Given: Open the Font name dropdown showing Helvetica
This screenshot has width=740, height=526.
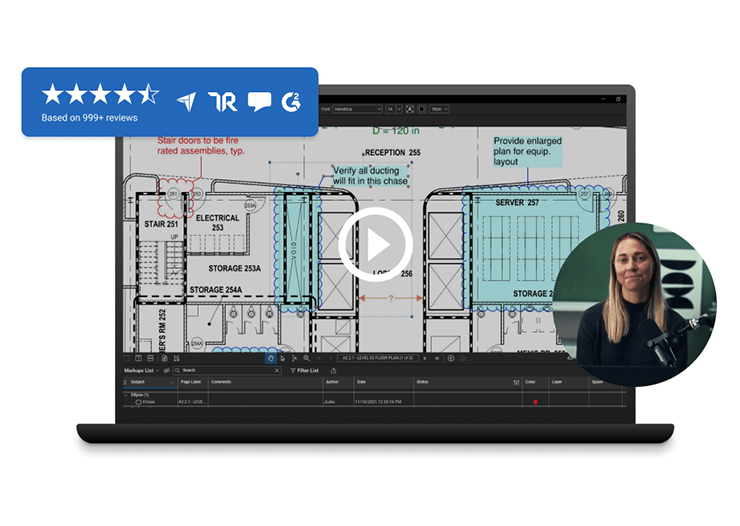Looking at the screenshot, I should point(357,108).
